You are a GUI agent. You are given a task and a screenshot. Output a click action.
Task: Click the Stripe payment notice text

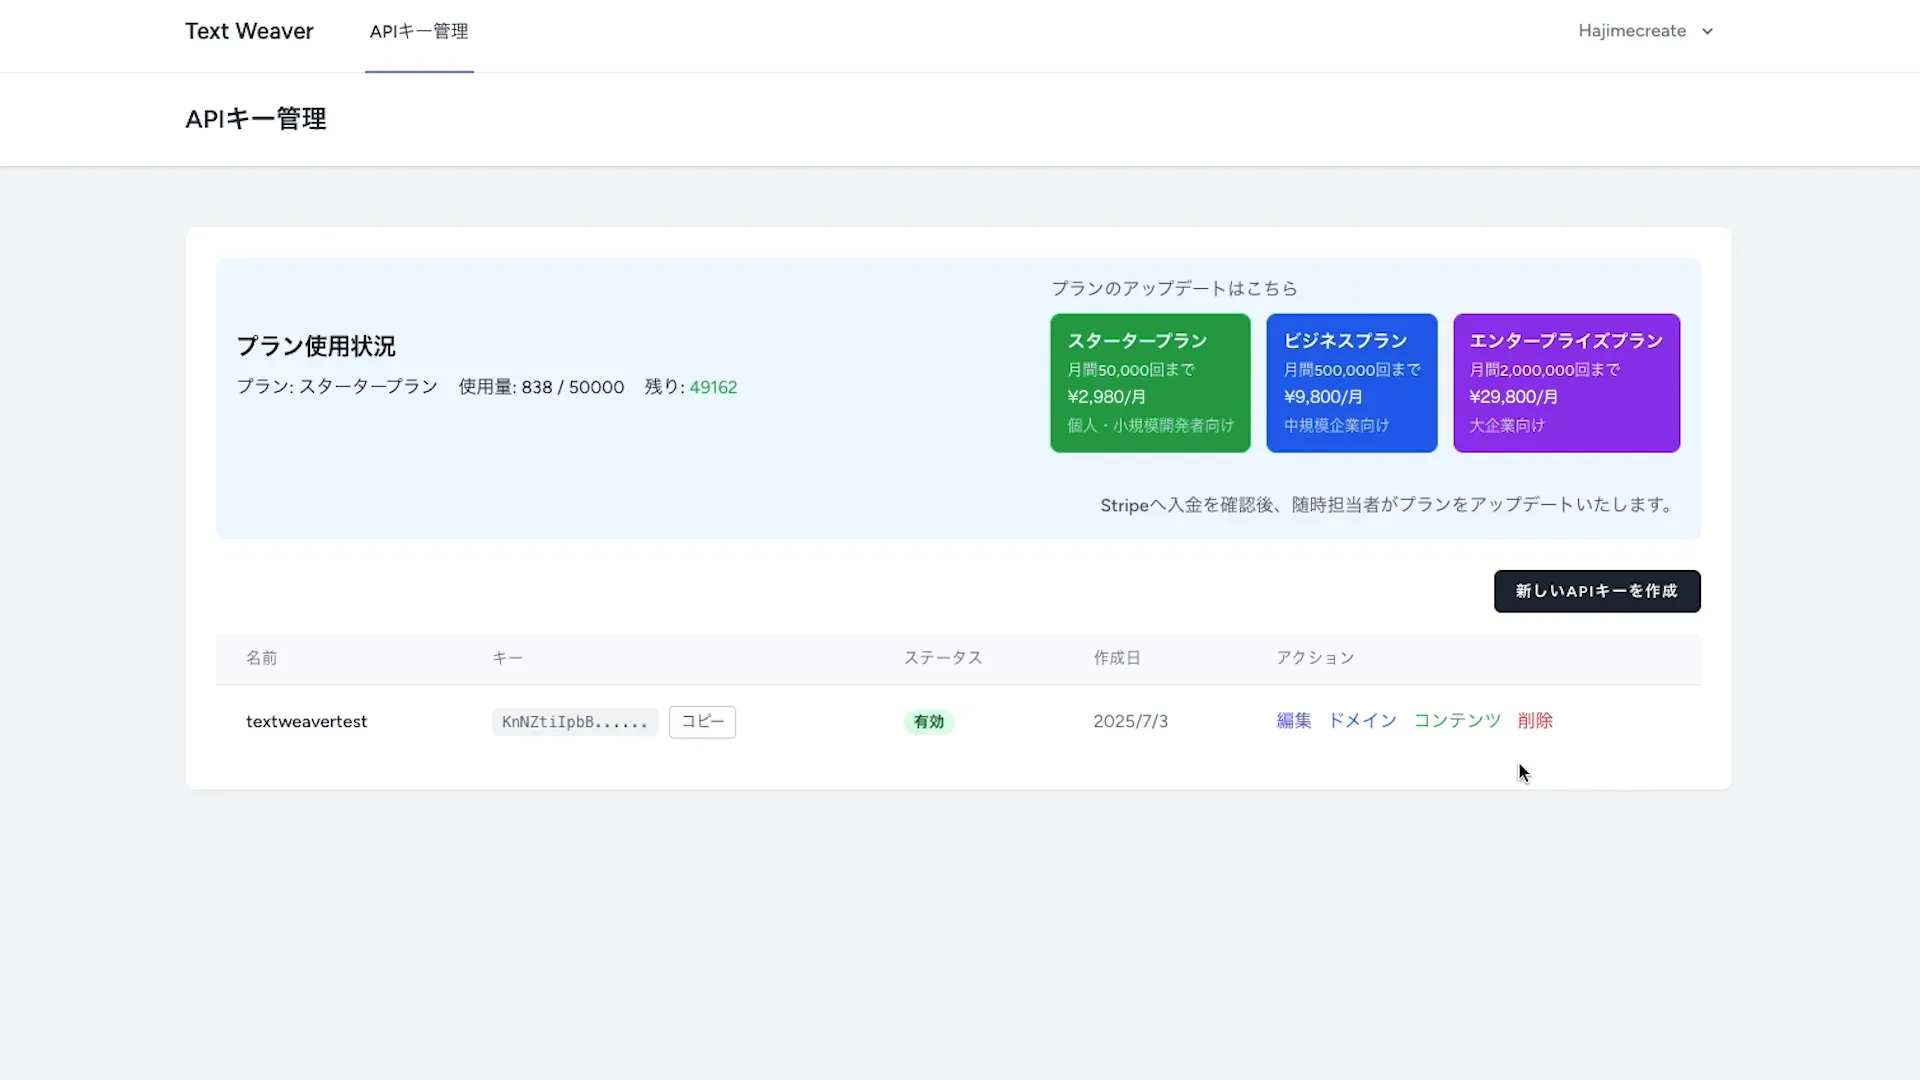[x=1390, y=505]
